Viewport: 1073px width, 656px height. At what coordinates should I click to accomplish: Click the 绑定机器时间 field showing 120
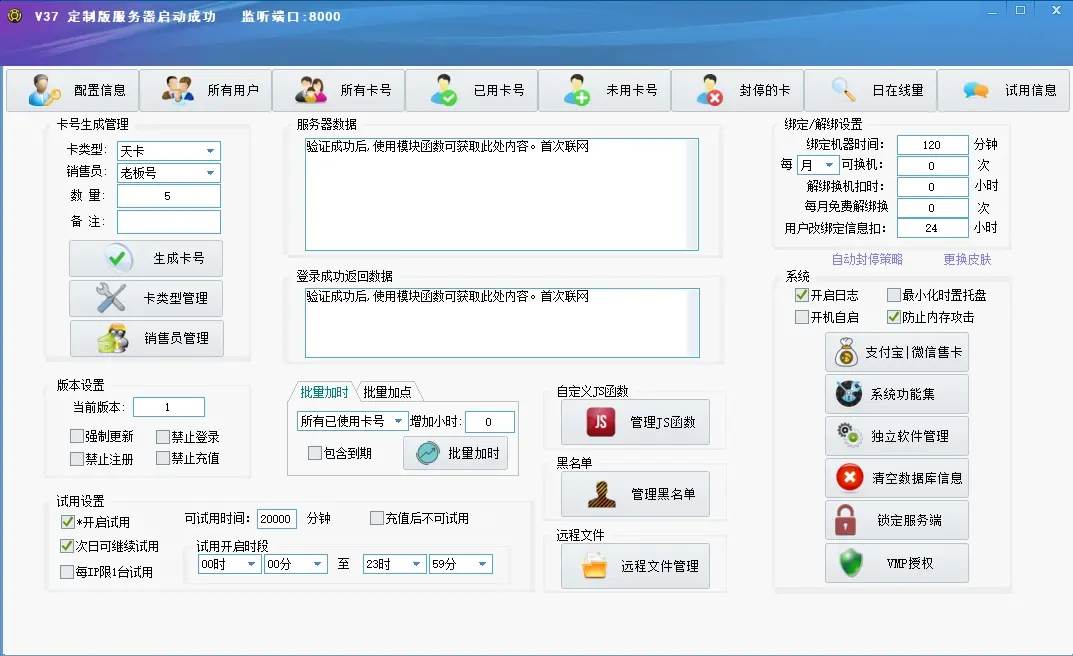(x=932, y=145)
